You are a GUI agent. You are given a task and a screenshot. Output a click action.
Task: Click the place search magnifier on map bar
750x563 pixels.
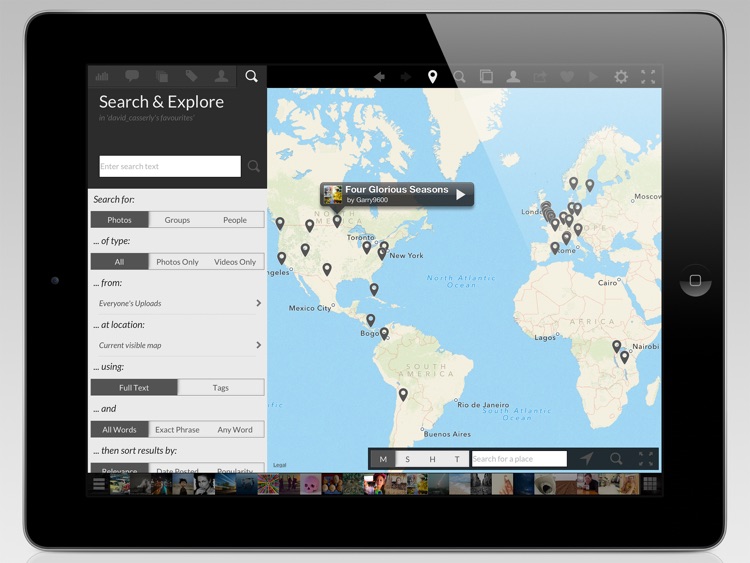tap(616, 459)
